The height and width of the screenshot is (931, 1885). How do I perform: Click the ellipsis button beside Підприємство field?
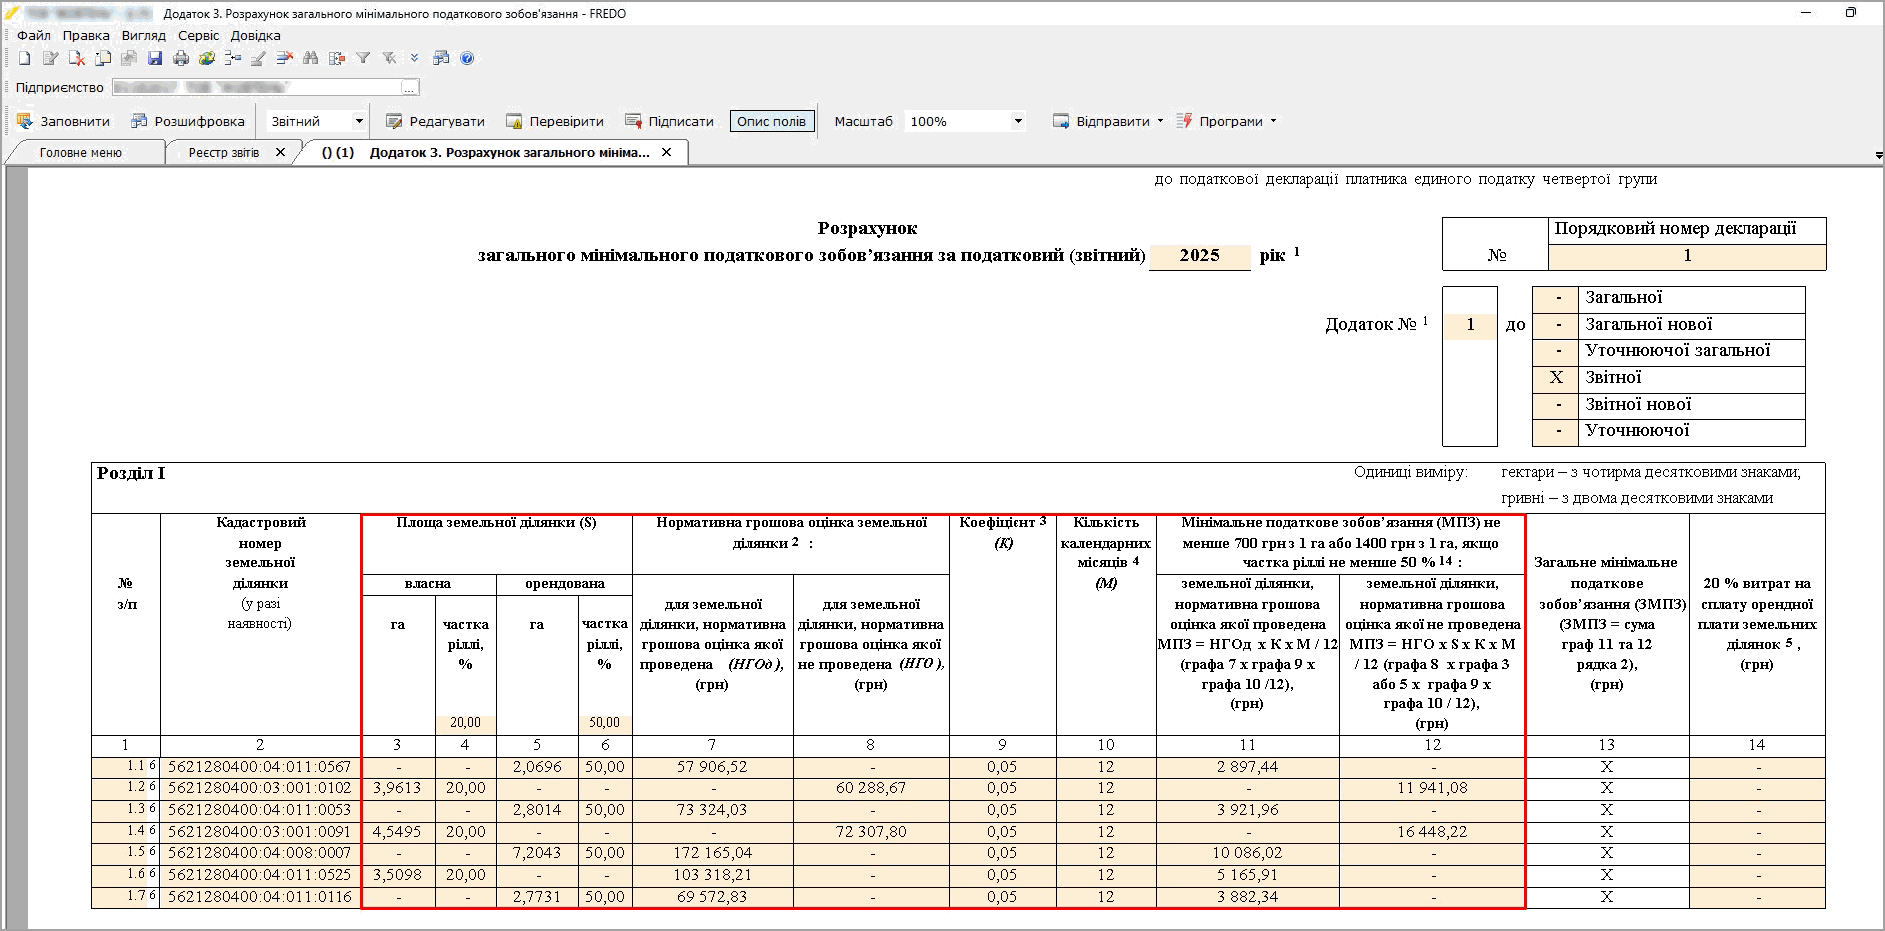pyautogui.click(x=409, y=88)
